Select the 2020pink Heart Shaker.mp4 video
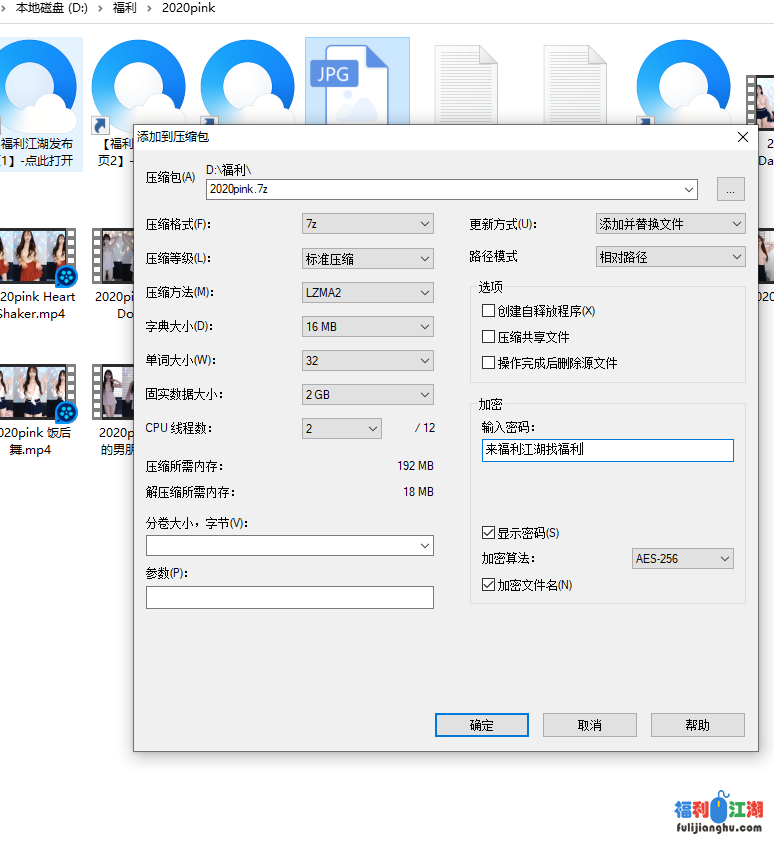This screenshot has width=774, height=843. 37,258
